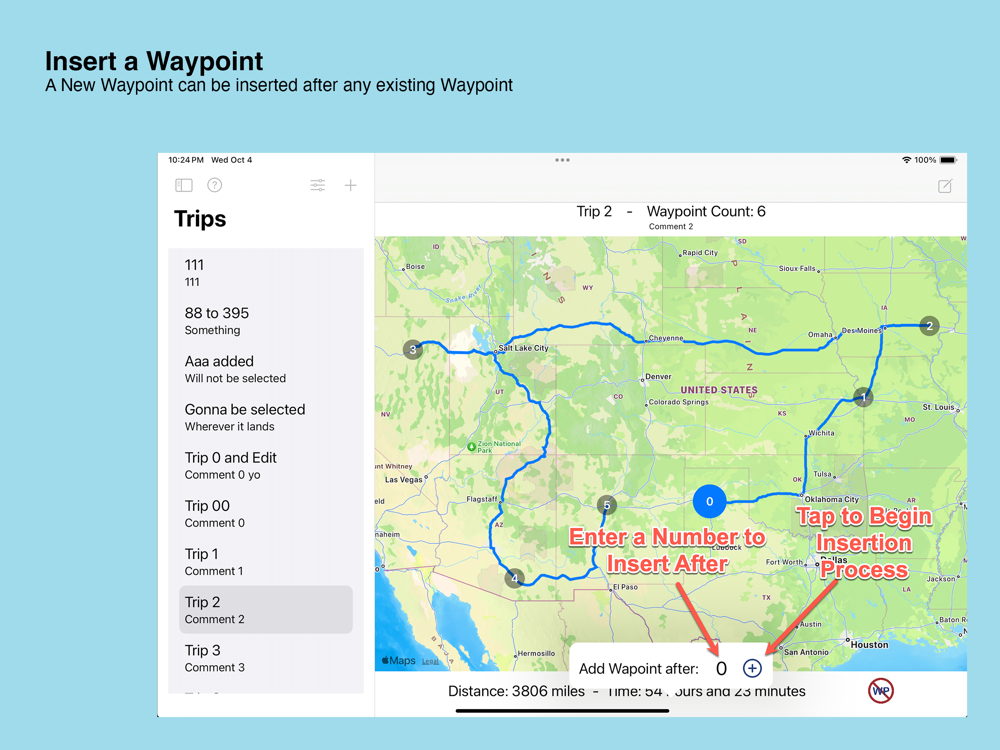Tap the Zion National Park map pin
1000x750 pixels.
click(471, 446)
